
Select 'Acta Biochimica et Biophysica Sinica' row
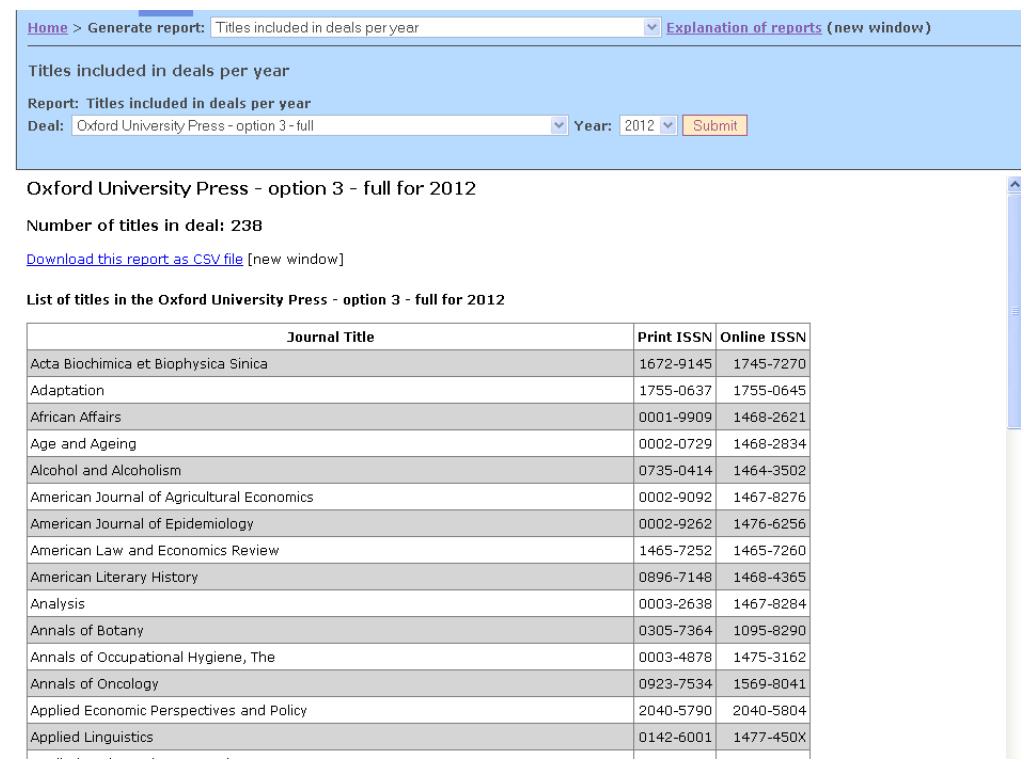point(418,364)
